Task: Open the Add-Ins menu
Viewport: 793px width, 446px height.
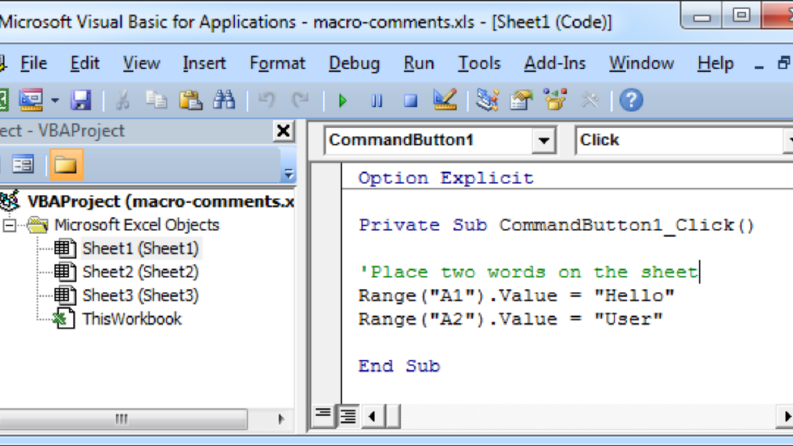Action: click(x=555, y=63)
